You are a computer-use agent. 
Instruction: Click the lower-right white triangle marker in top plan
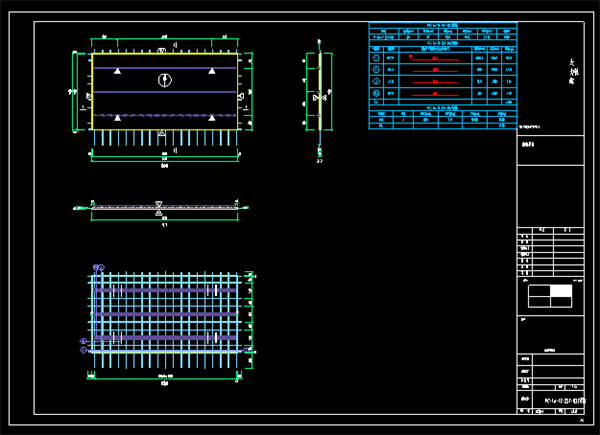(212, 118)
